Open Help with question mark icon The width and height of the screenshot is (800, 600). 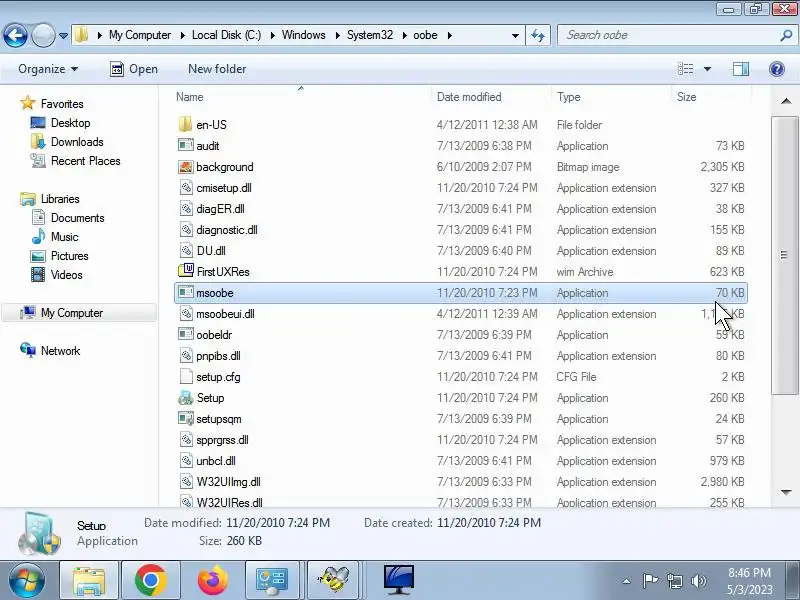777,69
